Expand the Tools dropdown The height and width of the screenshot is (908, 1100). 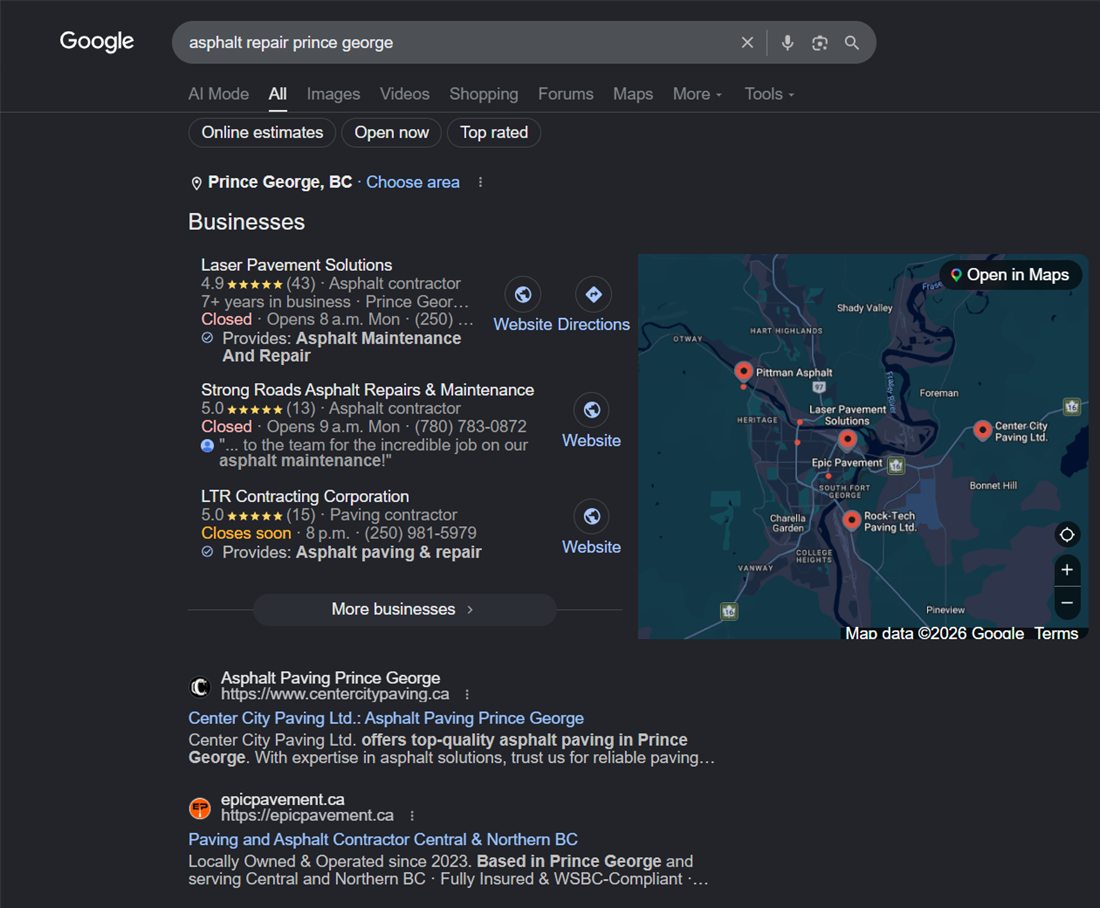[770, 94]
